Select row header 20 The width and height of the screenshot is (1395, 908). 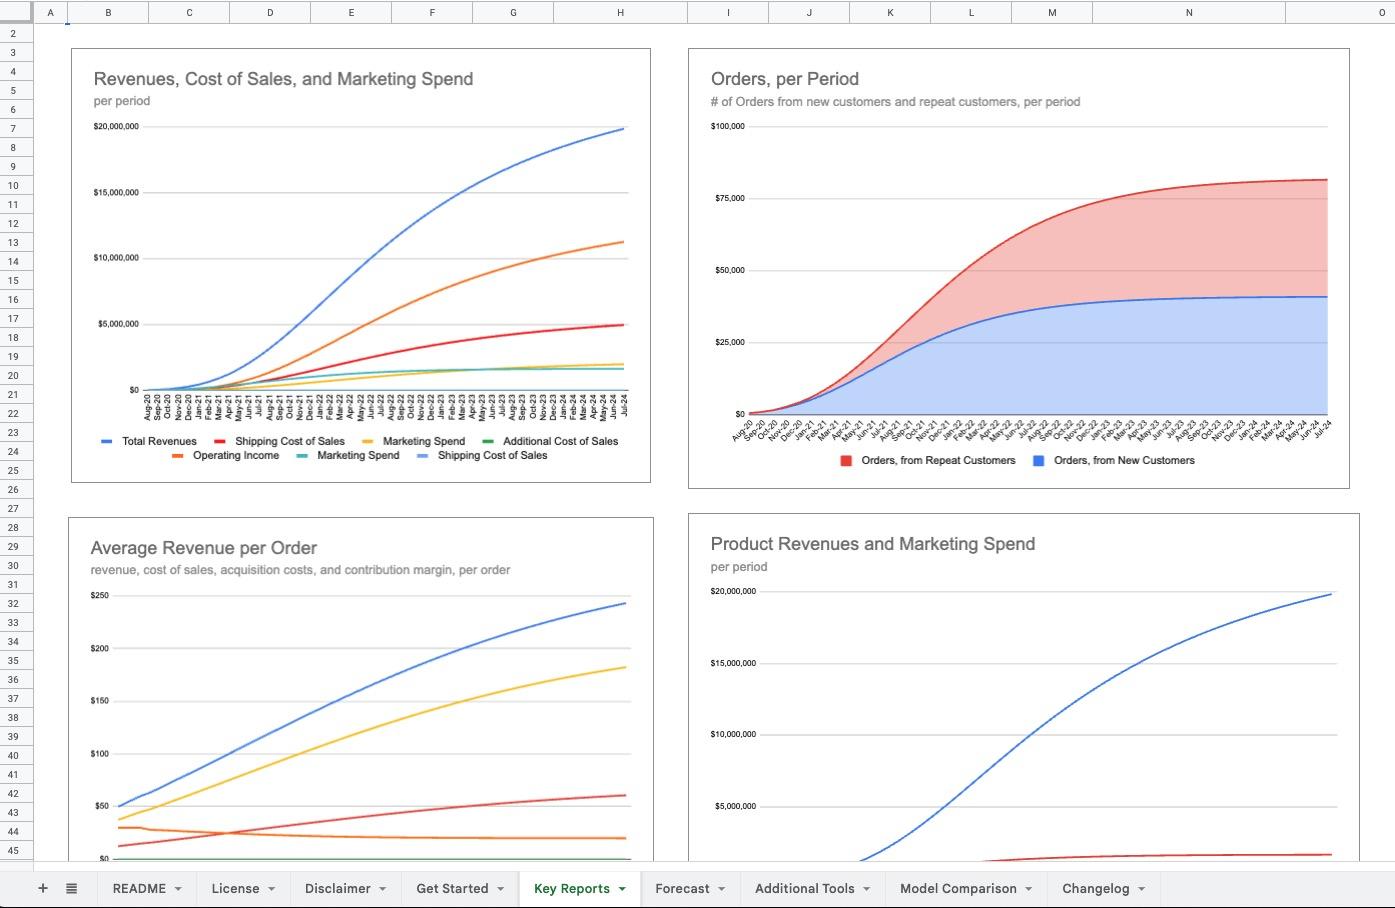pyautogui.click(x=16, y=375)
